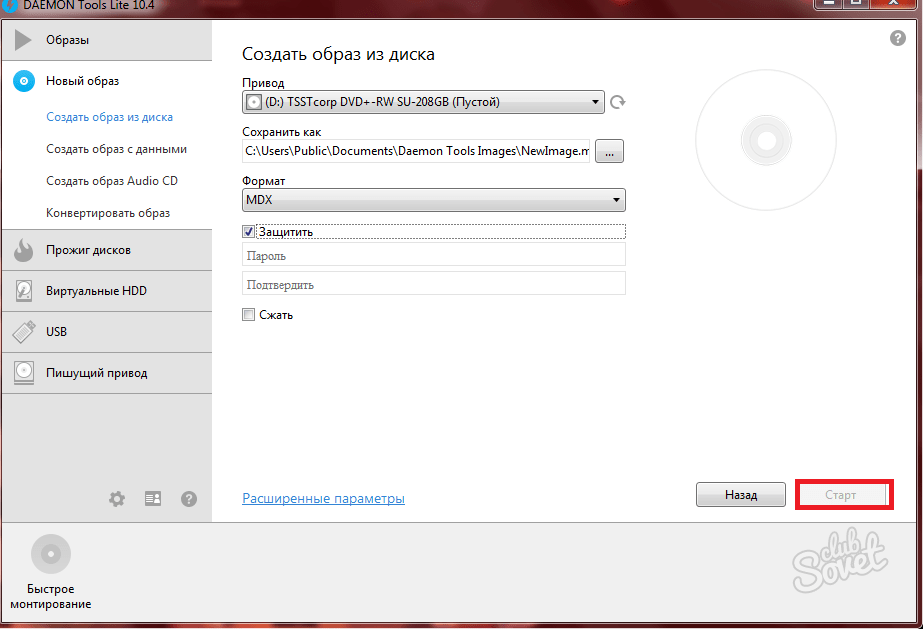Open Пишущий привод drive icon

click(24, 373)
